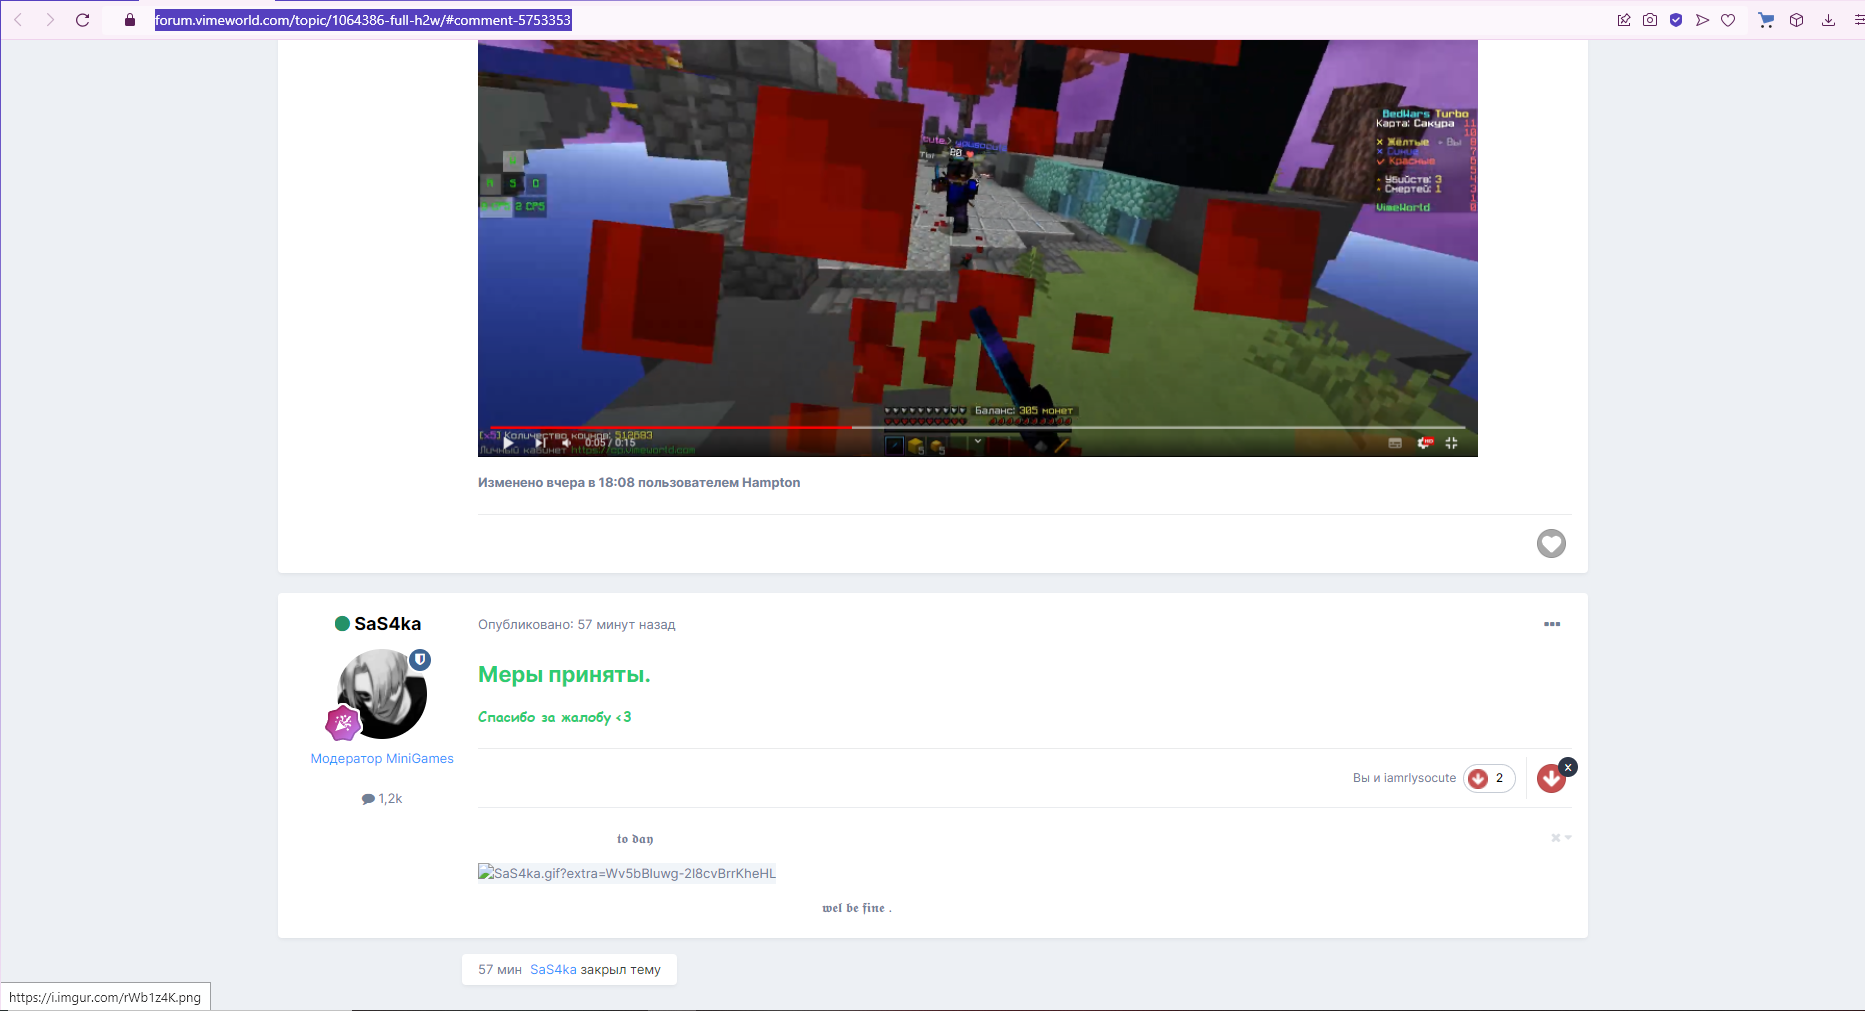
Task: Reload the forum page
Action: pyautogui.click(x=83, y=20)
